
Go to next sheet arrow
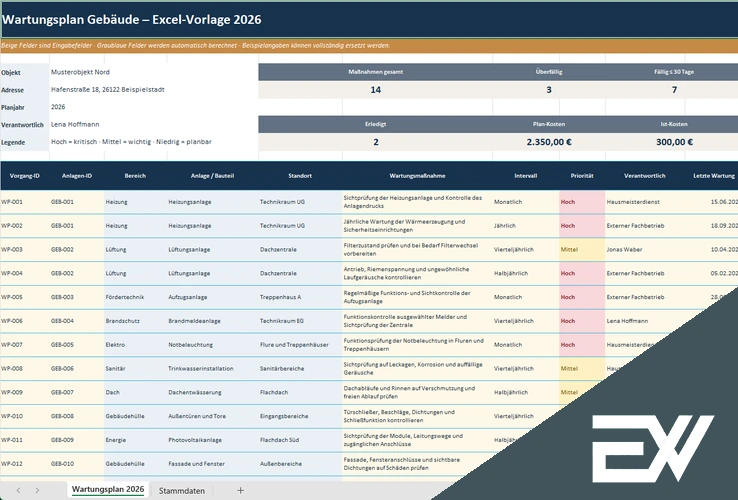pos(37,490)
